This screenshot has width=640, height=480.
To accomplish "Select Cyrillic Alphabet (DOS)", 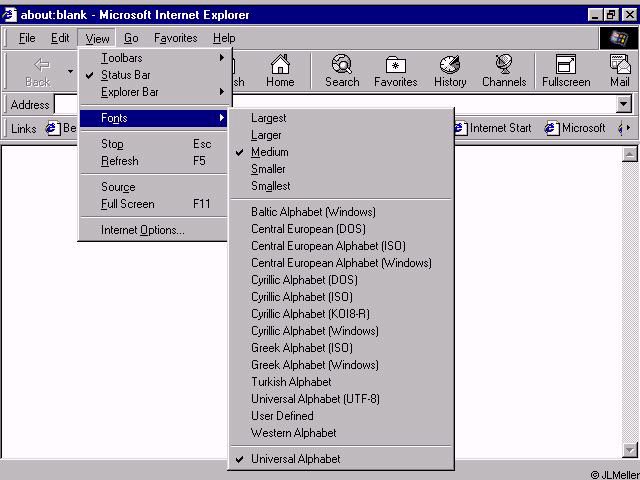I will pyautogui.click(x=341, y=280).
